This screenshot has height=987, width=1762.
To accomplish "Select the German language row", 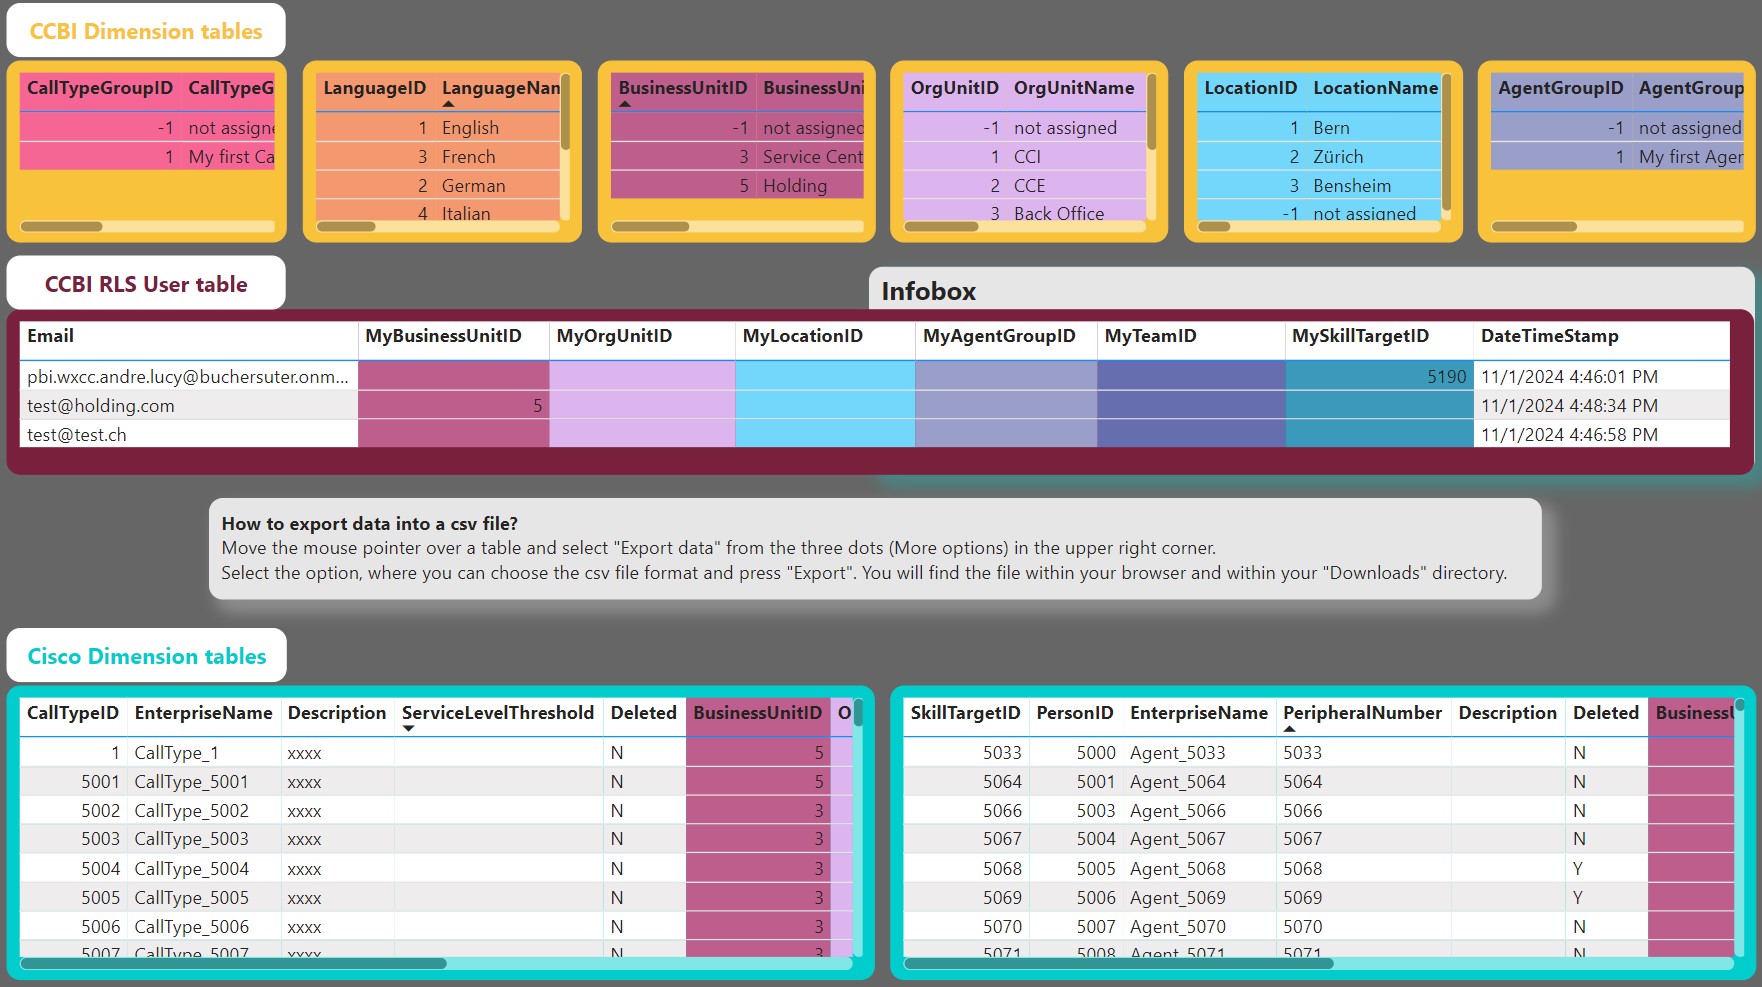I will 438,186.
